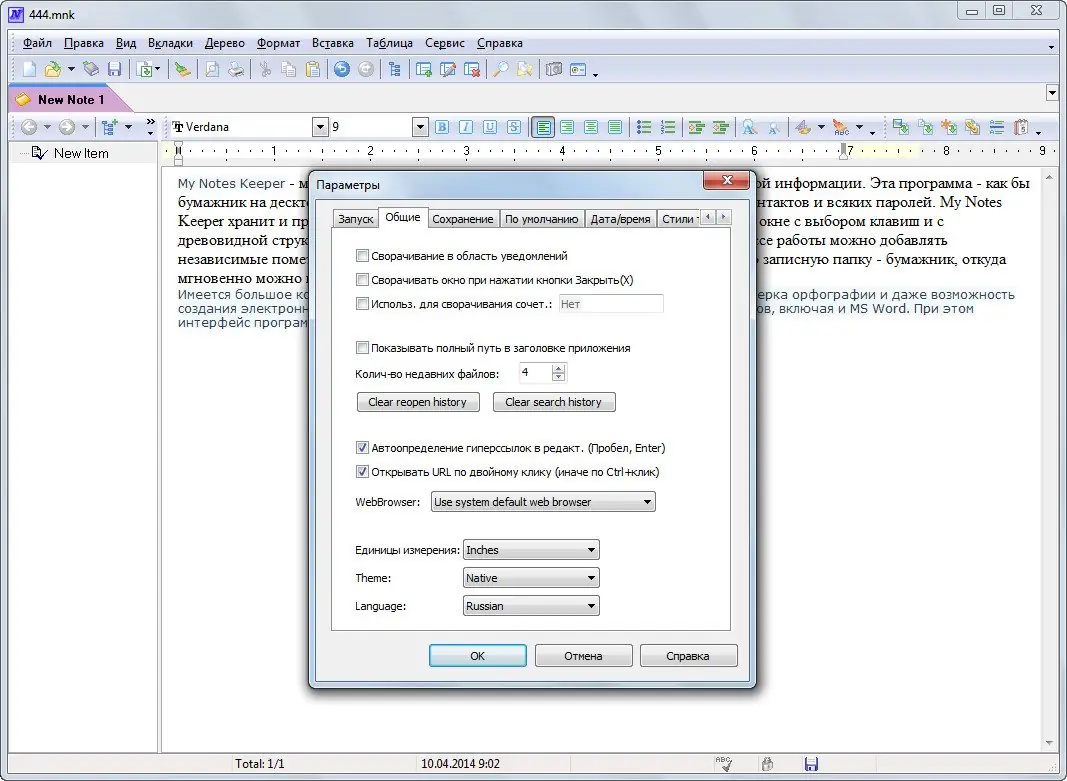
Task: Click the spell check ABC toolbar icon
Action: point(841,127)
